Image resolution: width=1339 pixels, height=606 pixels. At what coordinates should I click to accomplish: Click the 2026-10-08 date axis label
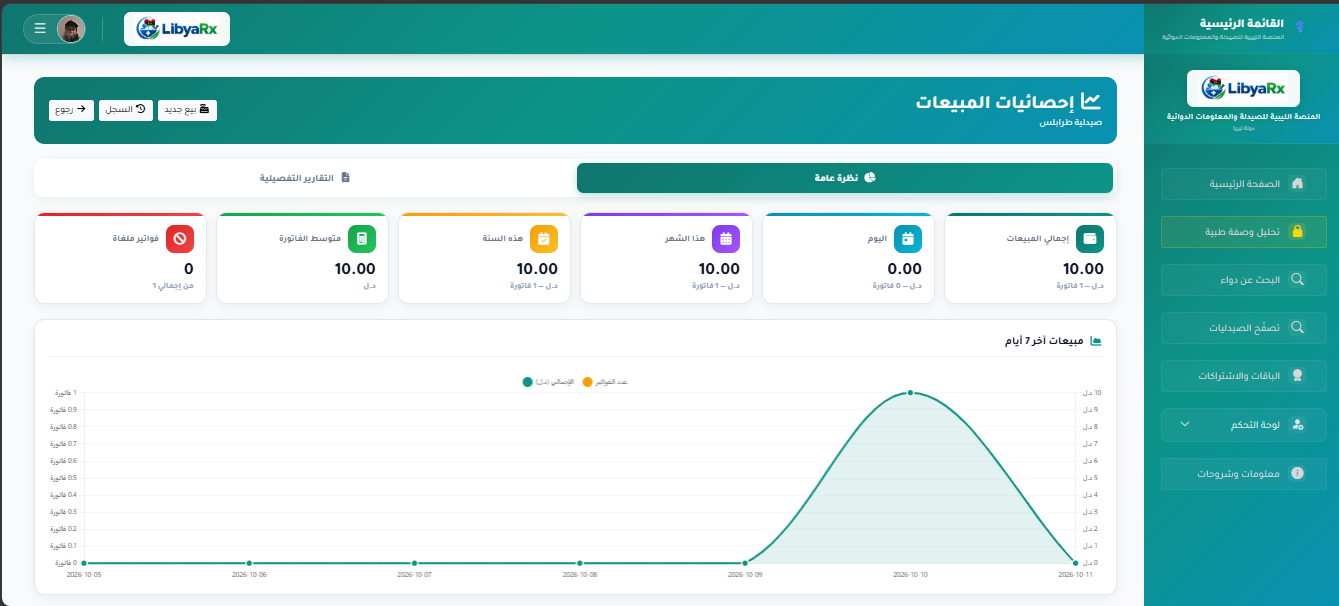(580, 575)
